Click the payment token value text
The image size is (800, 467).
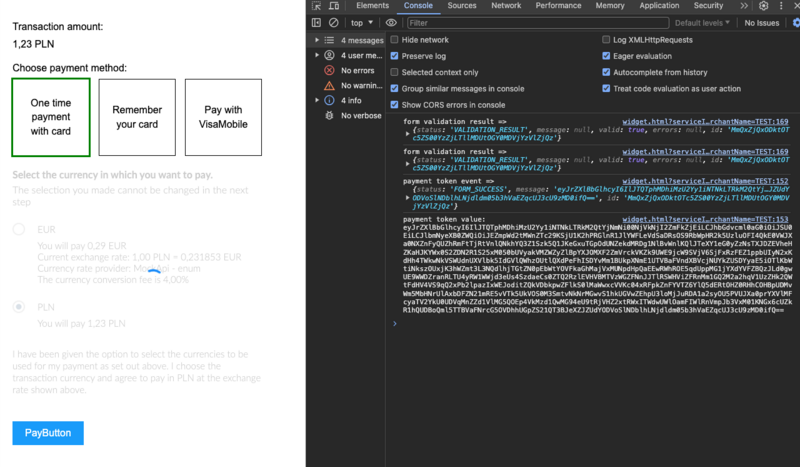click(x=597, y=268)
